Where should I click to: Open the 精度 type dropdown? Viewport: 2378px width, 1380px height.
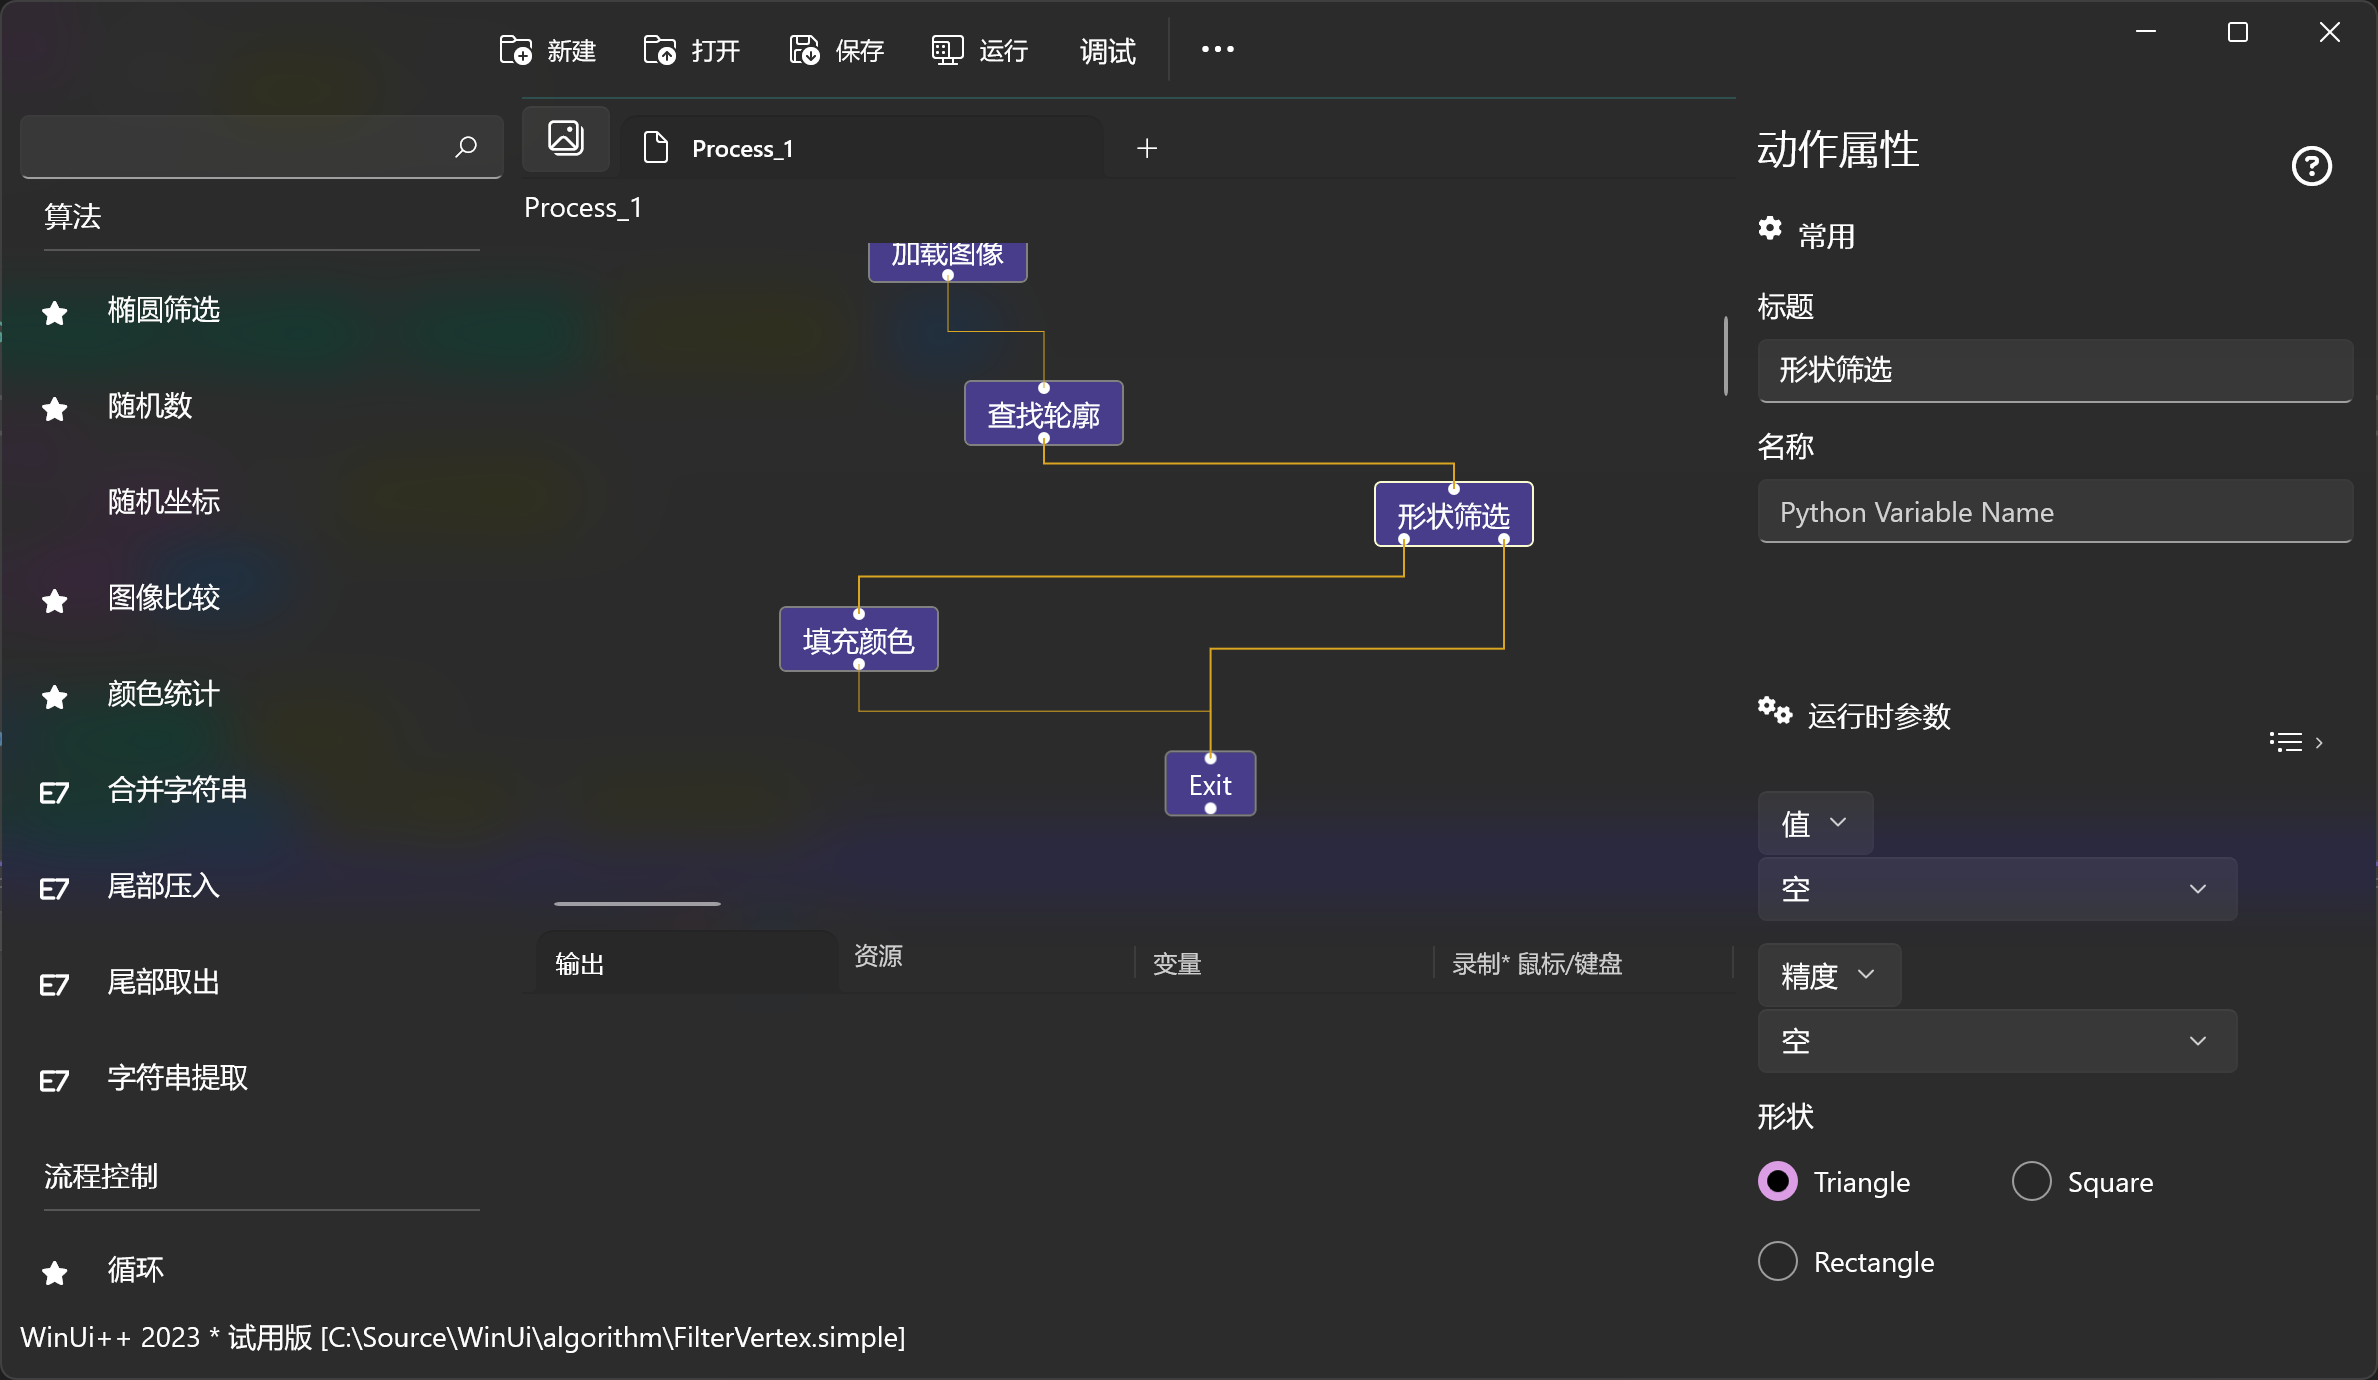[x=1828, y=975]
